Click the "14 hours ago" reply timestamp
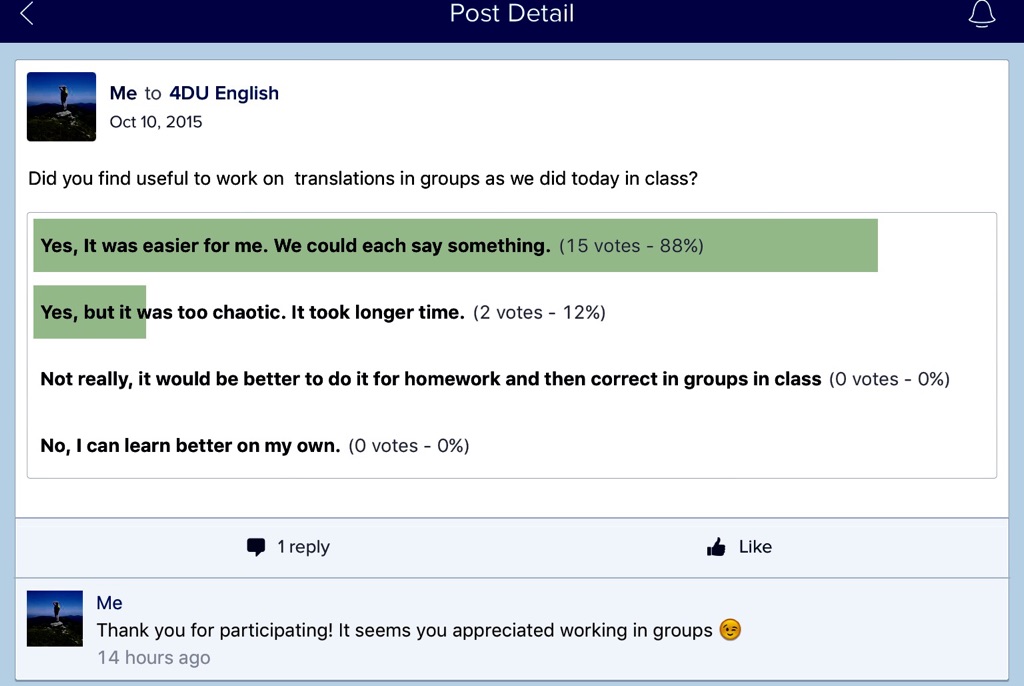The width and height of the screenshot is (1024, 686). (154, 657)
